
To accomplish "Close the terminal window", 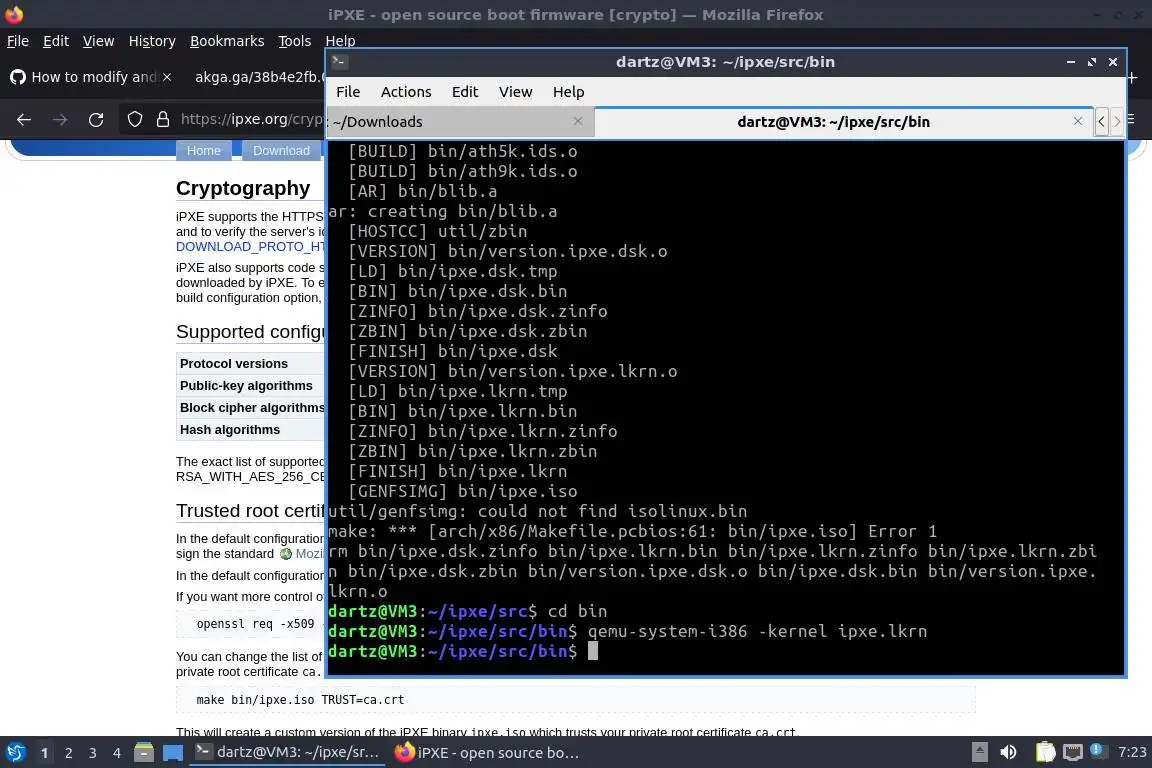I will [x=1113, y=62].
